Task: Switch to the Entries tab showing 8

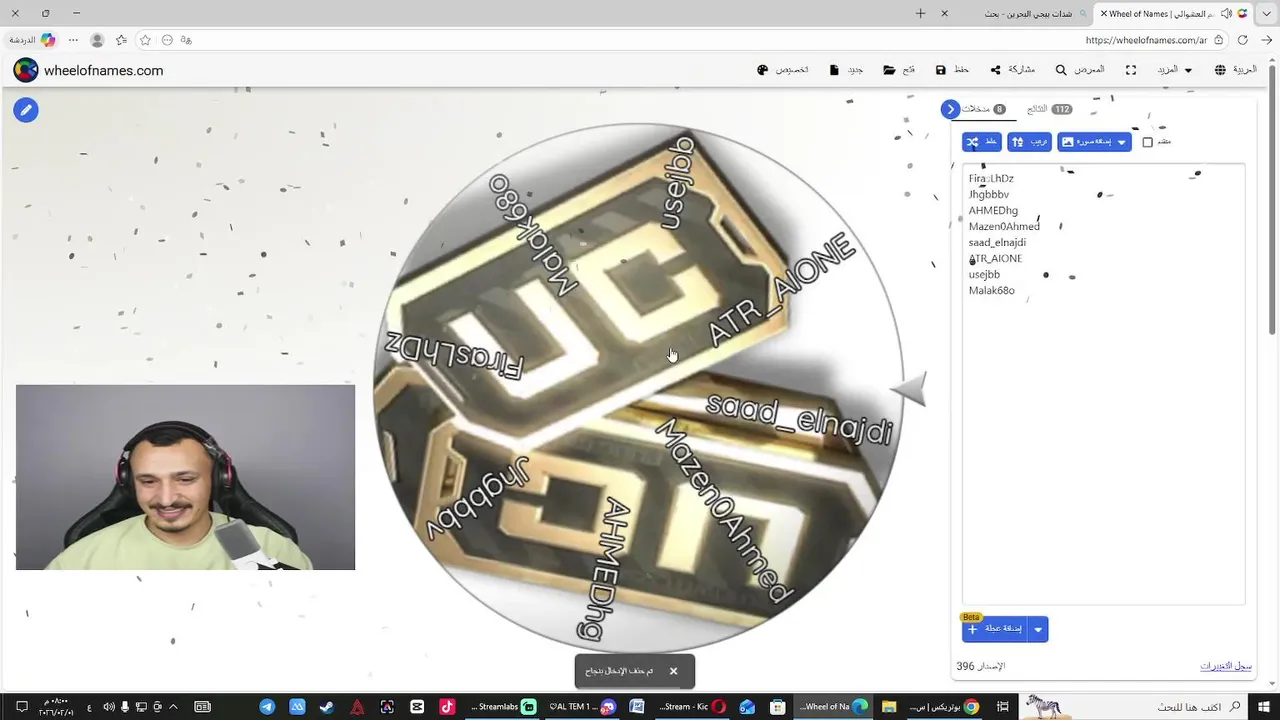Action: tap(983, 109)
